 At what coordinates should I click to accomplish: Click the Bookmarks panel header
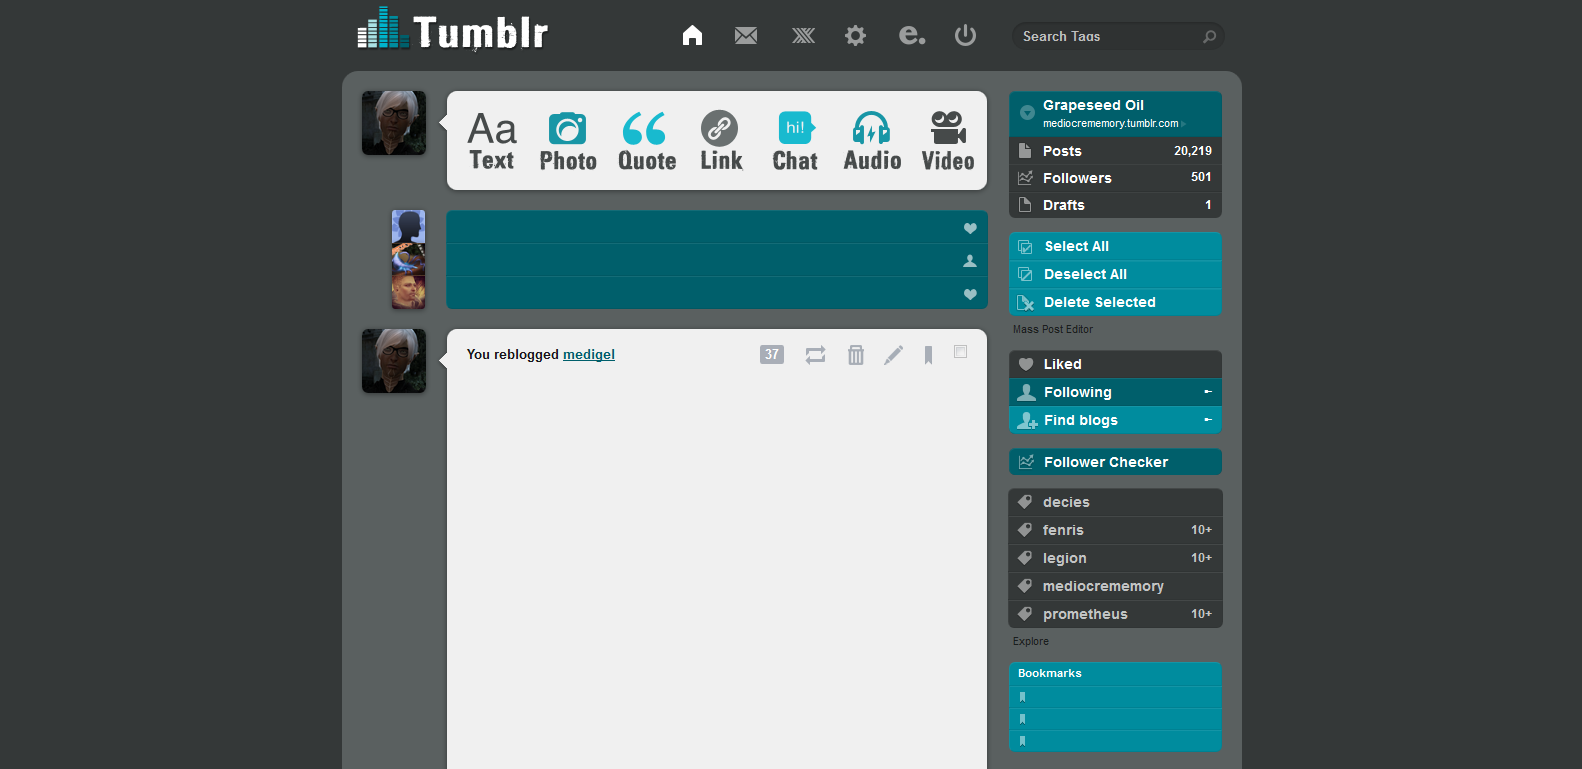1116,673
